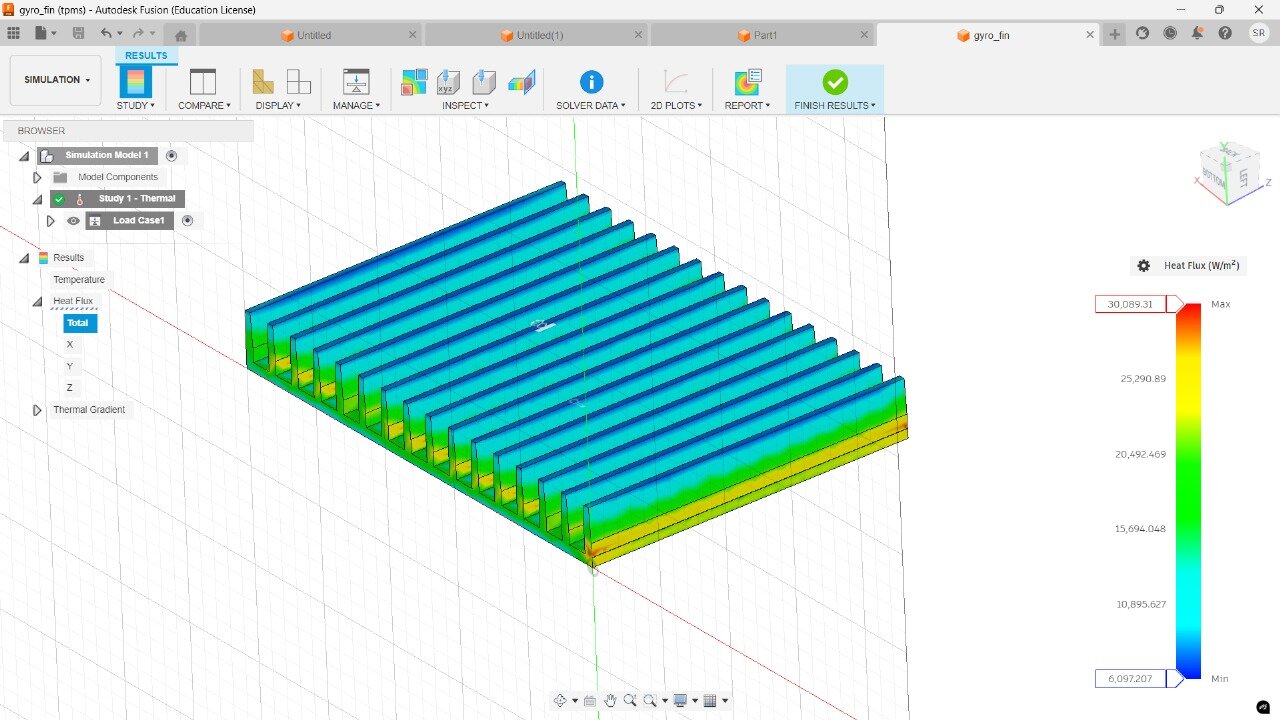Expand the Model Components node
1280x720 pixels.
[x=38, y=178]
